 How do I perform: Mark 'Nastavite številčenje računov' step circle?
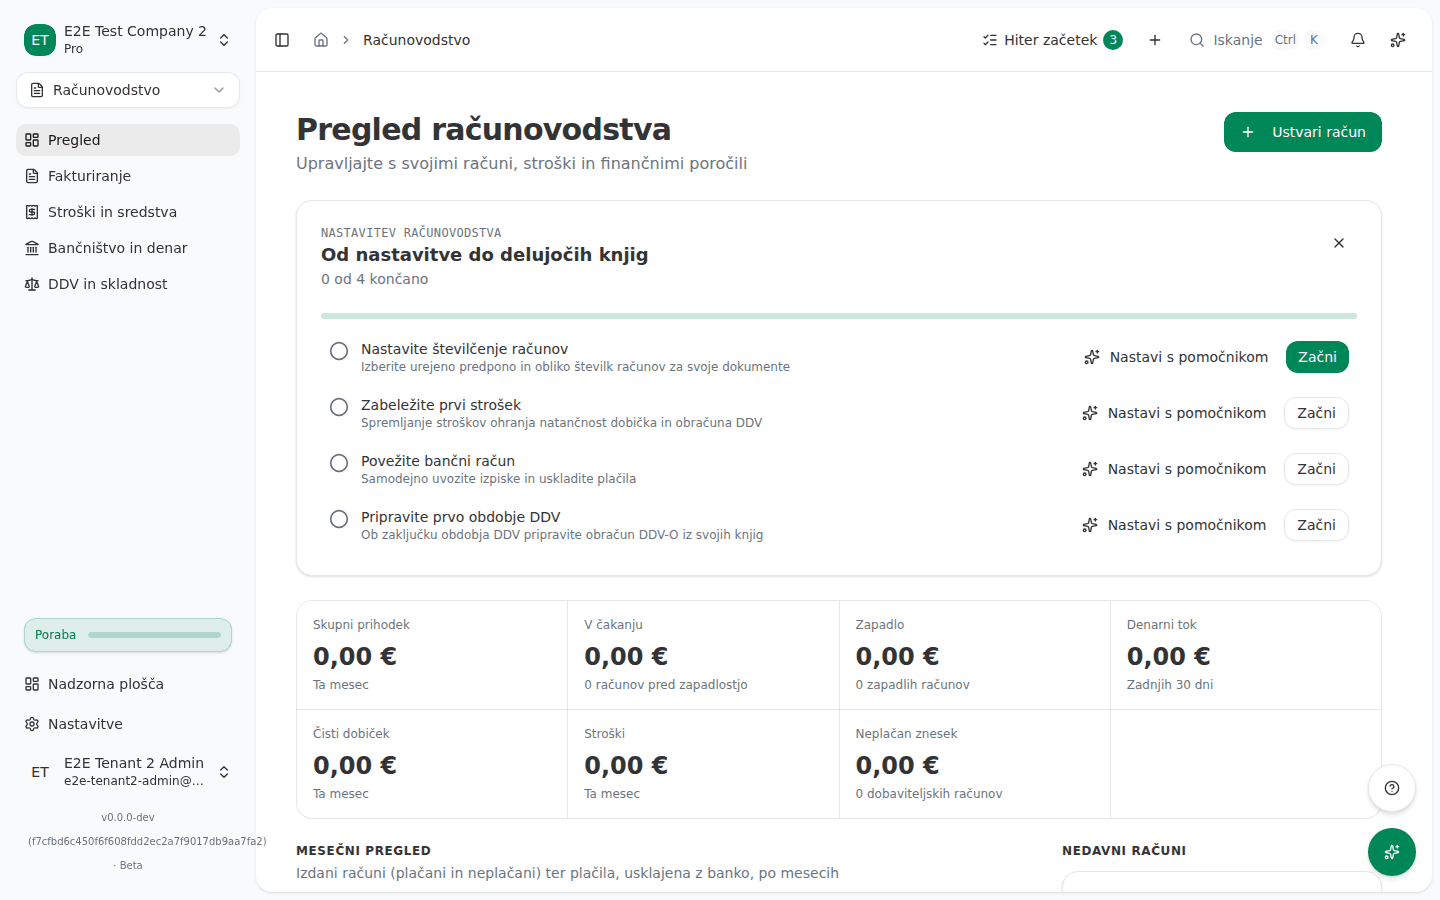(x=339, y=351)
